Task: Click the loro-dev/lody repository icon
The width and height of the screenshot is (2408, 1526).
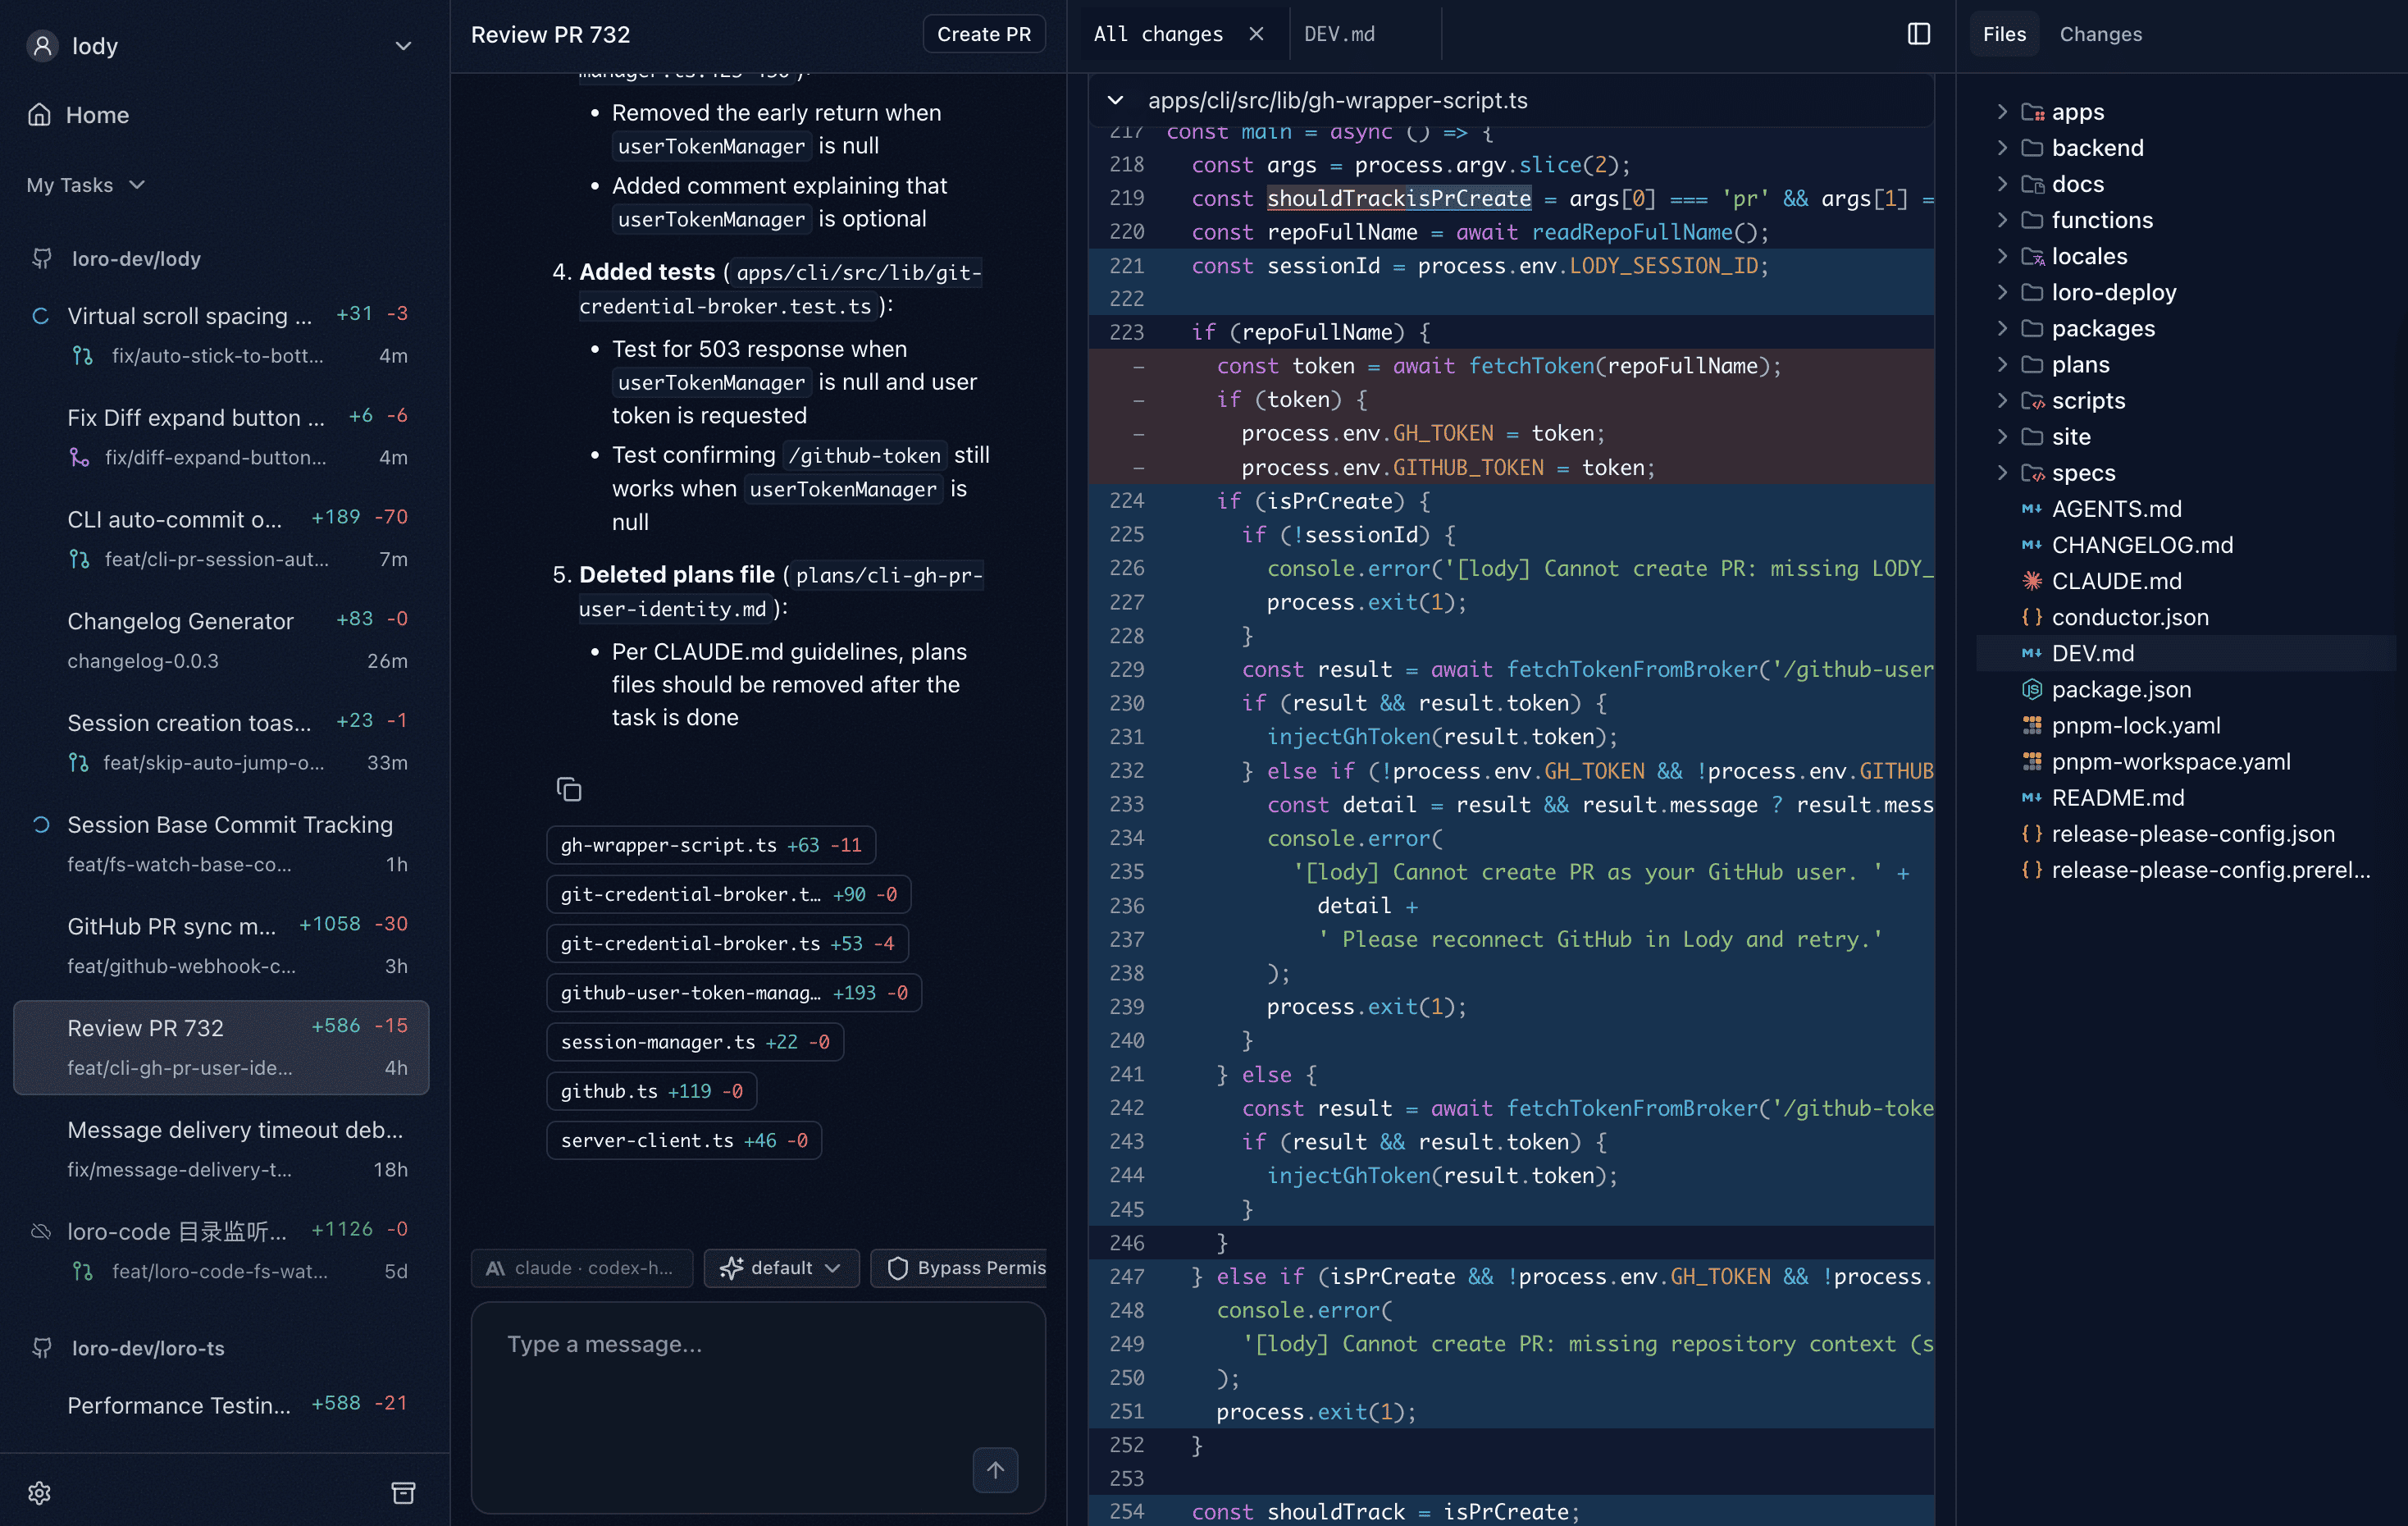Action: tap(42, 259)
